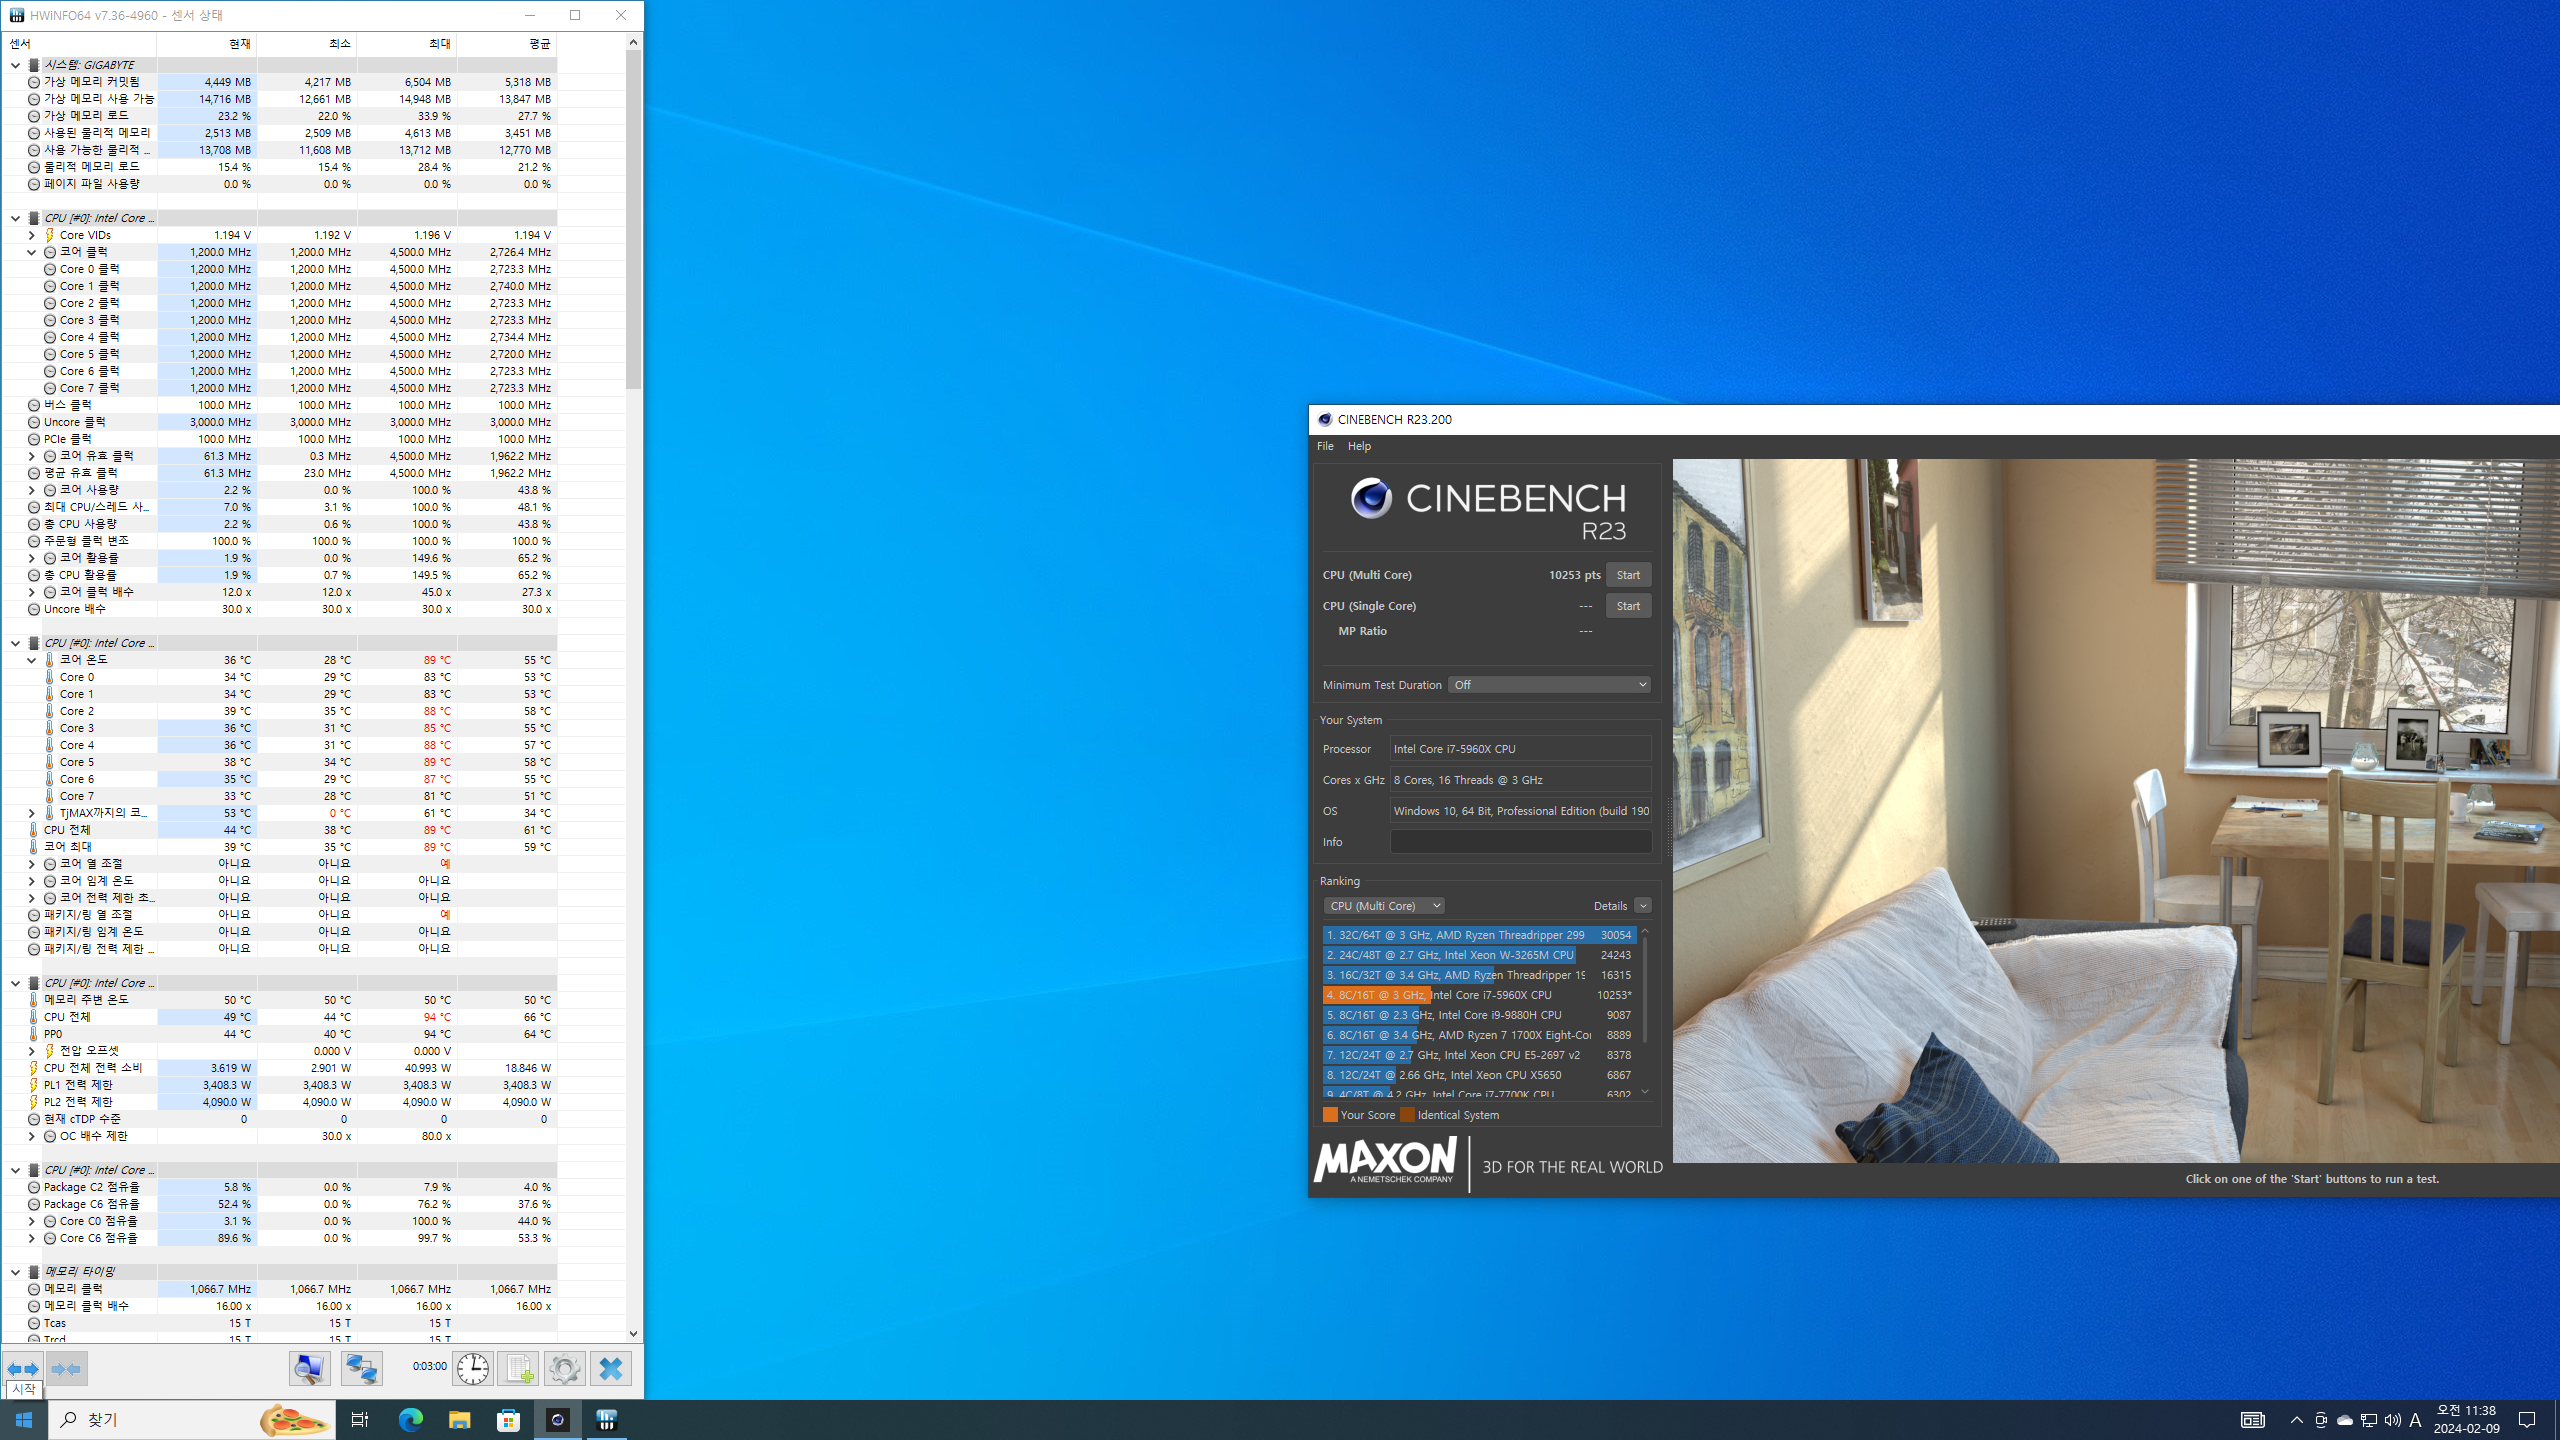Collapse the 코어 온도 temperature list
The width and height of the screenshot is (2560, 1440).
(31, 660)
